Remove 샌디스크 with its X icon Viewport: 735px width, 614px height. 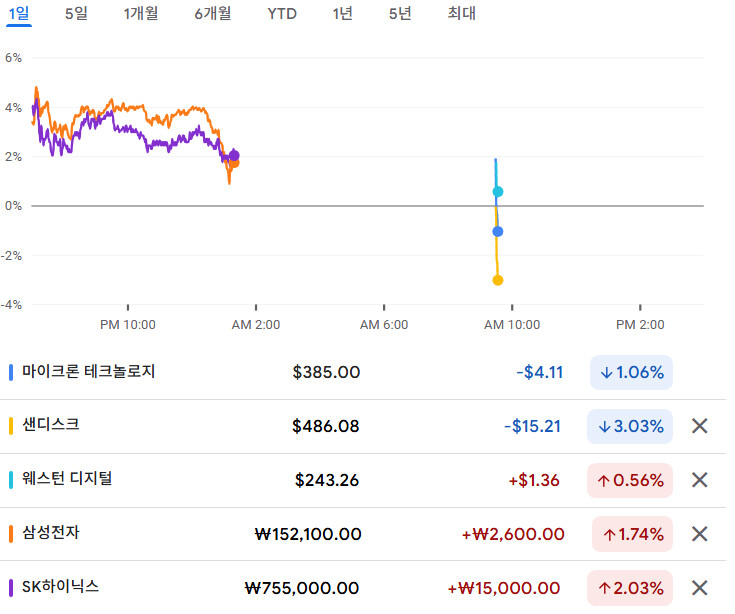coord(700,426)
